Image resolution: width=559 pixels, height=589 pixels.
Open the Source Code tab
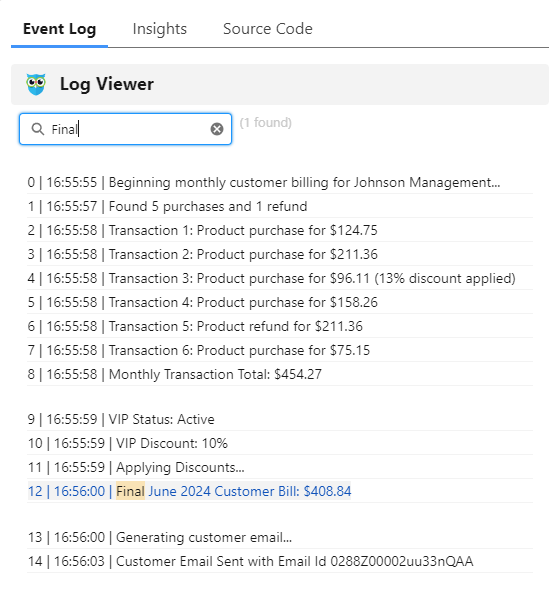267,29
